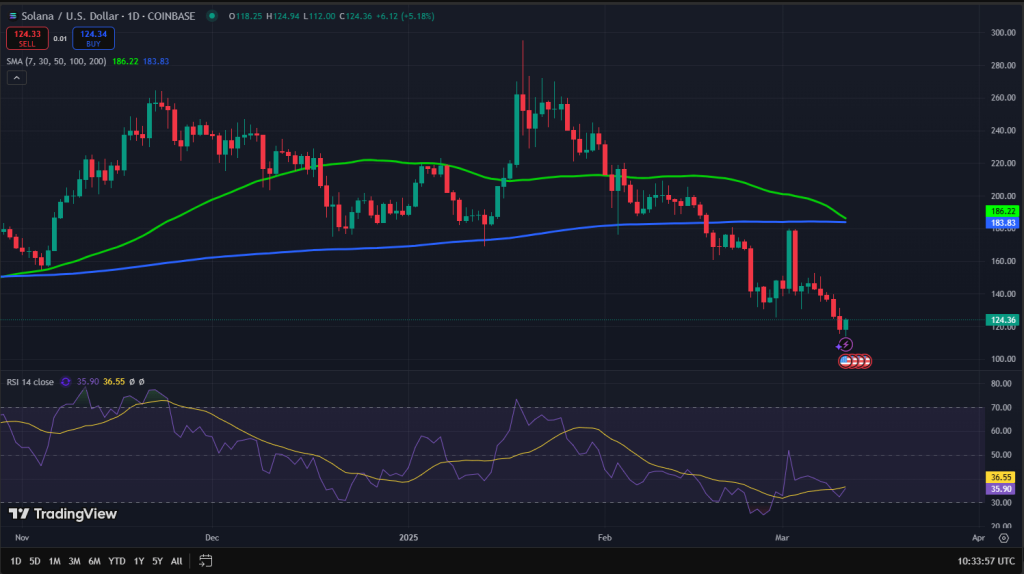Open the SMA indicator legend
This screenshot has width=1024, height=574.
[56, 61]
